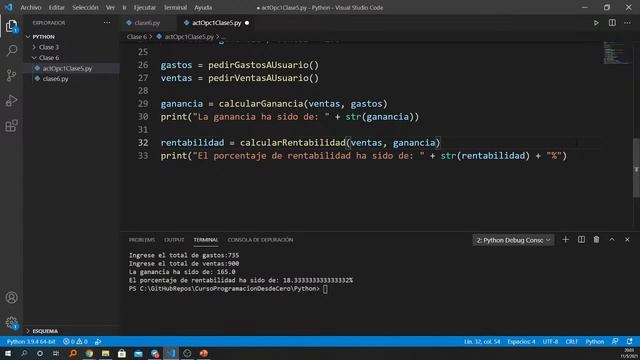Change language mode via Python label
This screenshot has height=360, width=640.
point(594,341)
